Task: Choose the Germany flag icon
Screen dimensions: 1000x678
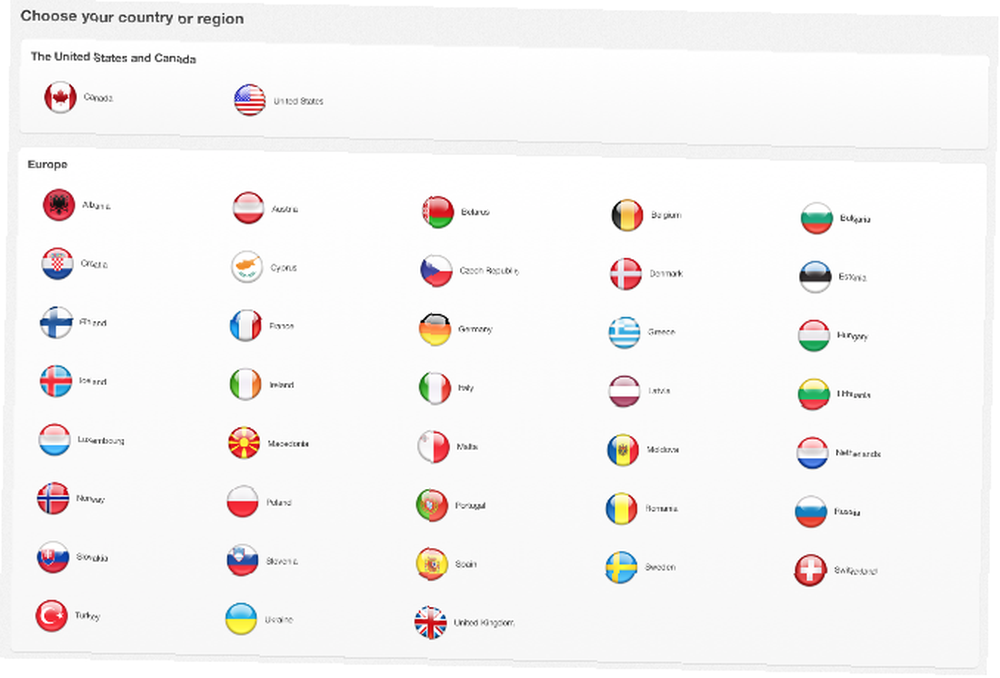Action: pyautogui.click(x=435, y=329)
